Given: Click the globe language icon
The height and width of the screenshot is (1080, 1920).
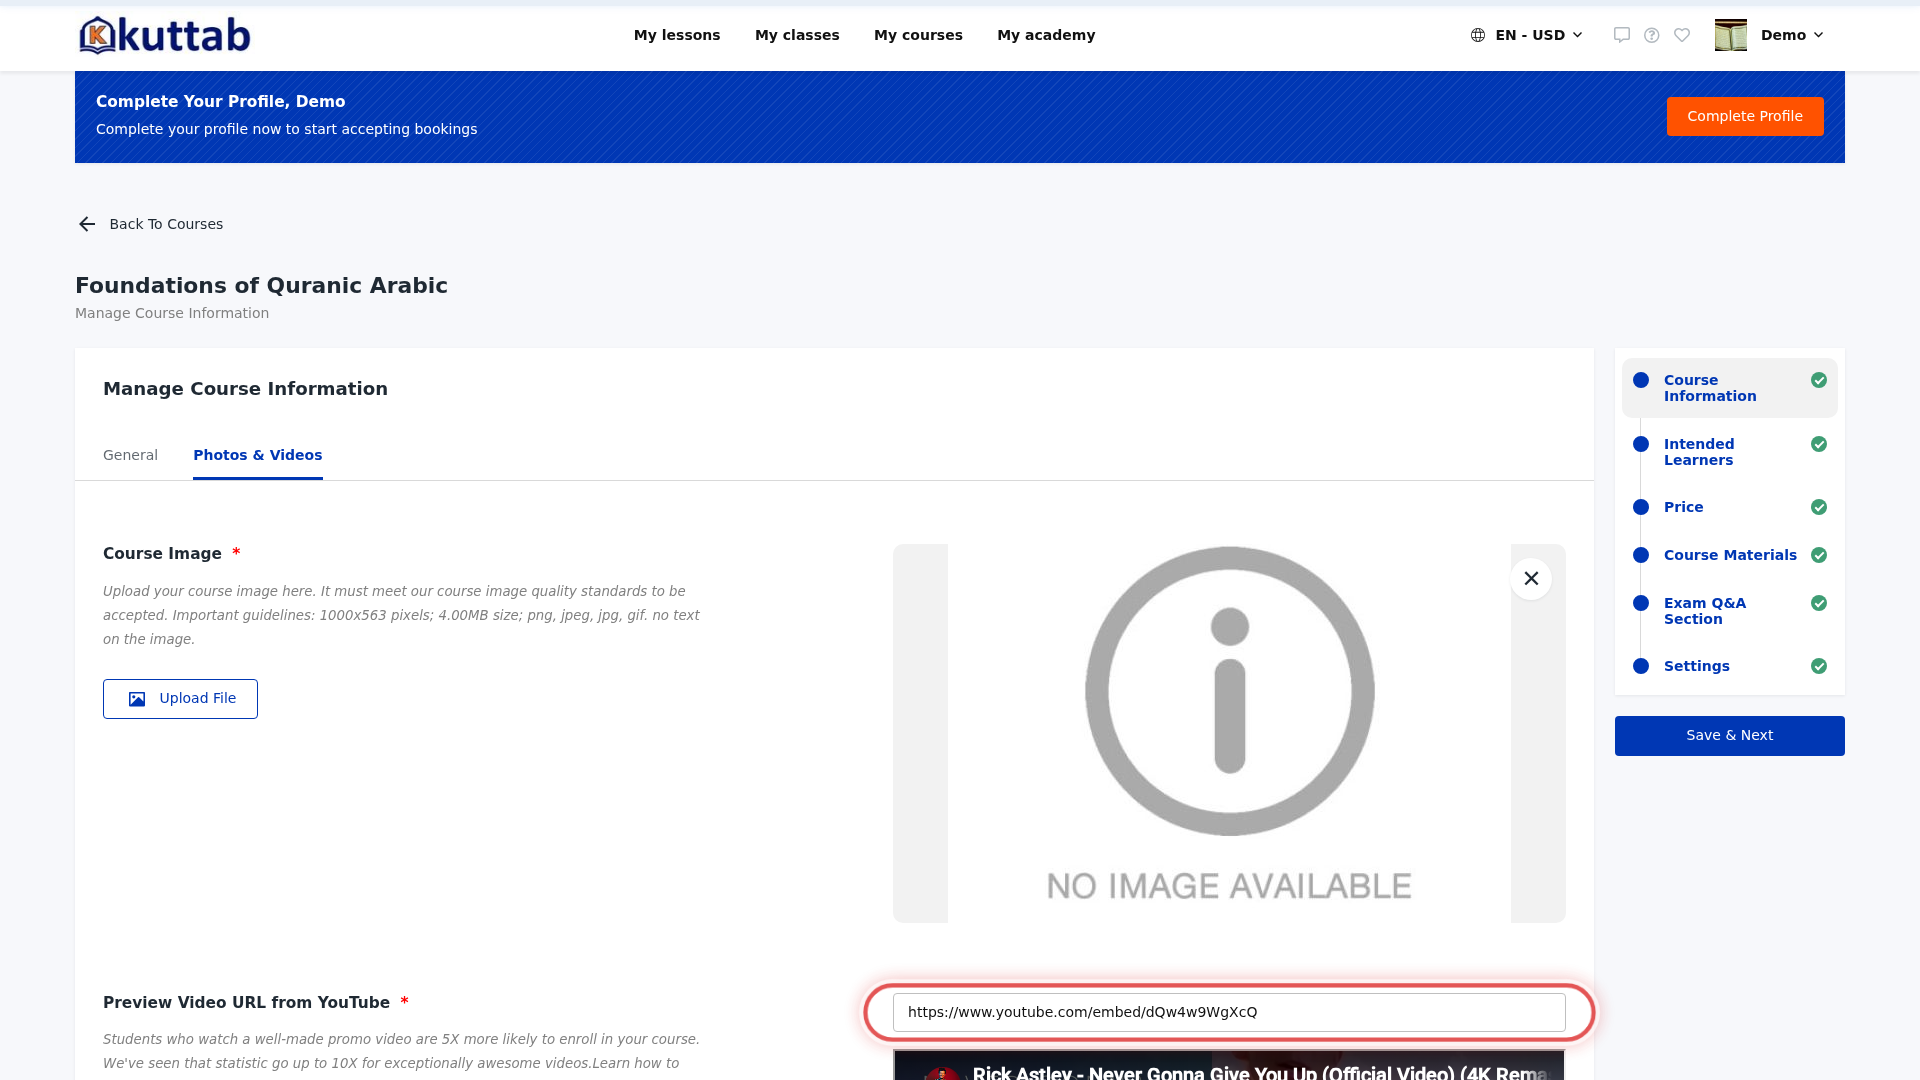Looking at the screenshot, I should [1478, 35].
